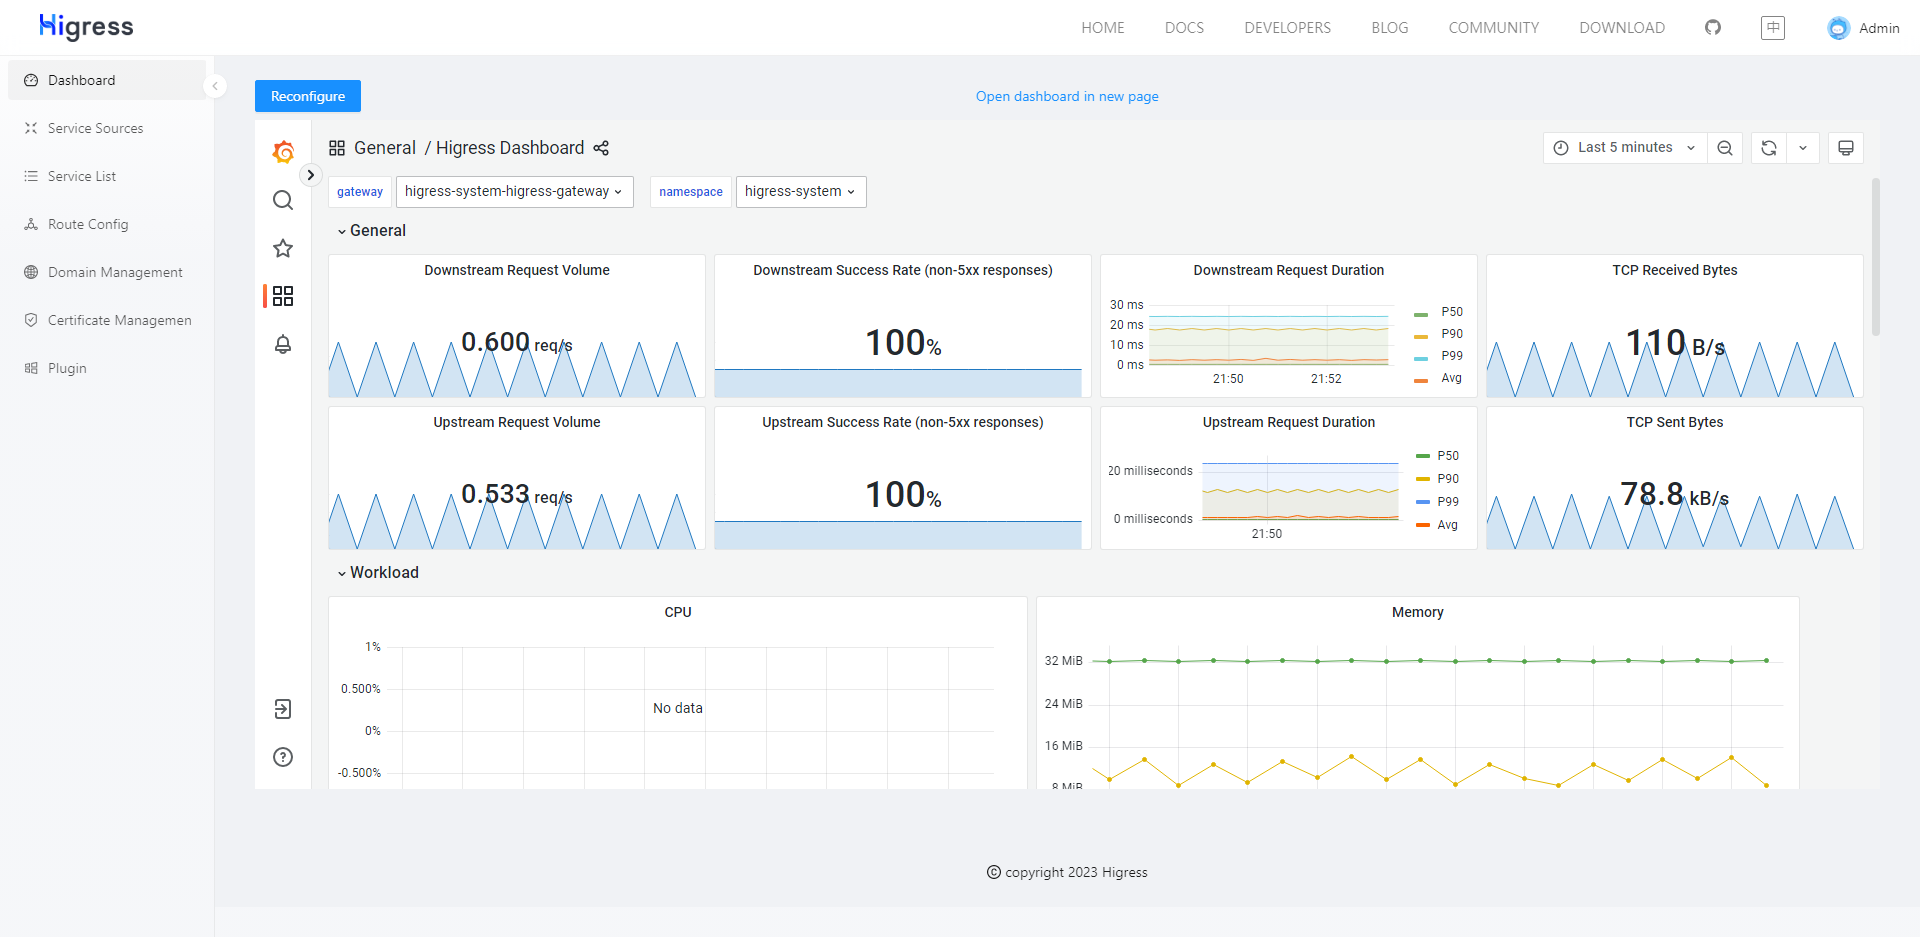Open Service Sources in the left menu
This screenshot has height=937, width=1920.
(107, 128)
